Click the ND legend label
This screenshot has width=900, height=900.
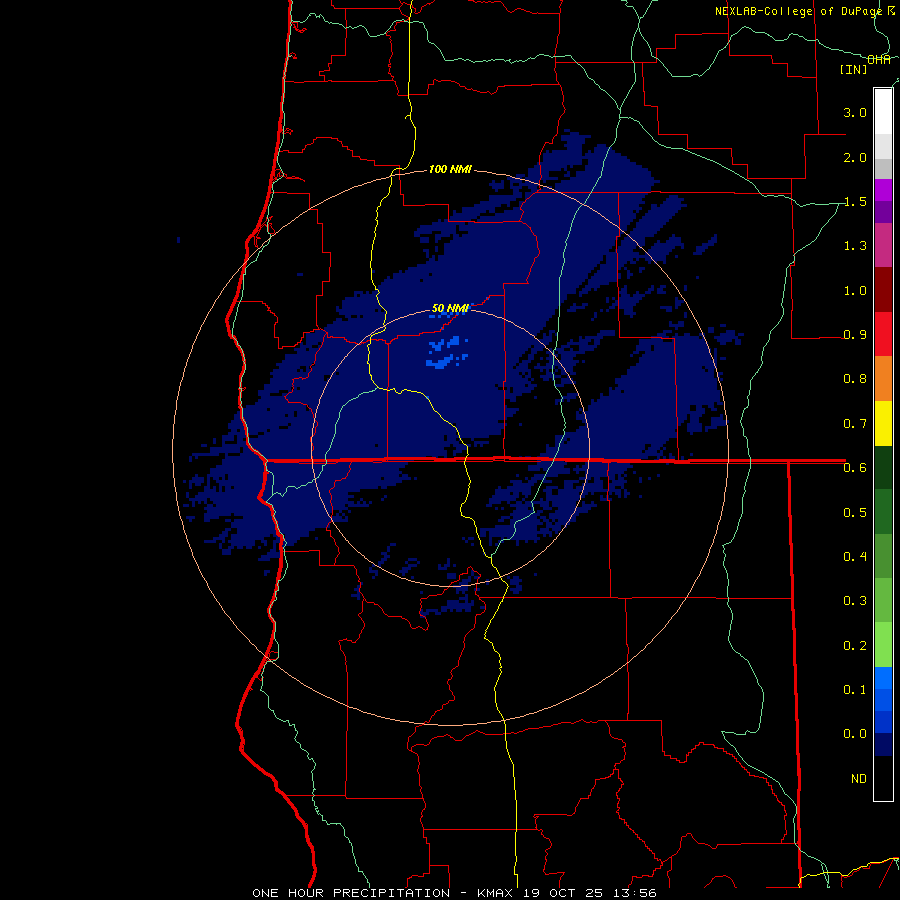tap(859, 779)
